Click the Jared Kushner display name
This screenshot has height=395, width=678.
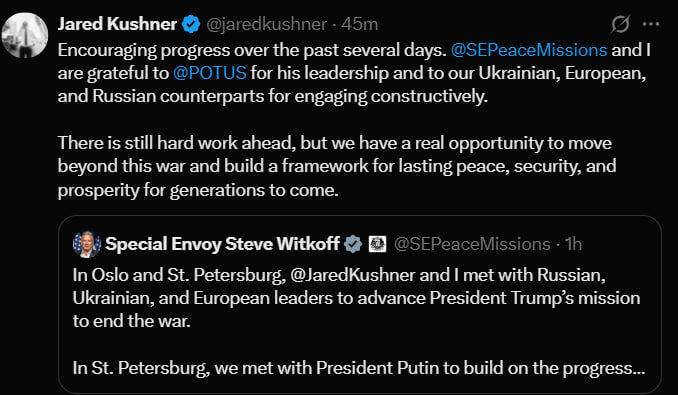[117, 24]
